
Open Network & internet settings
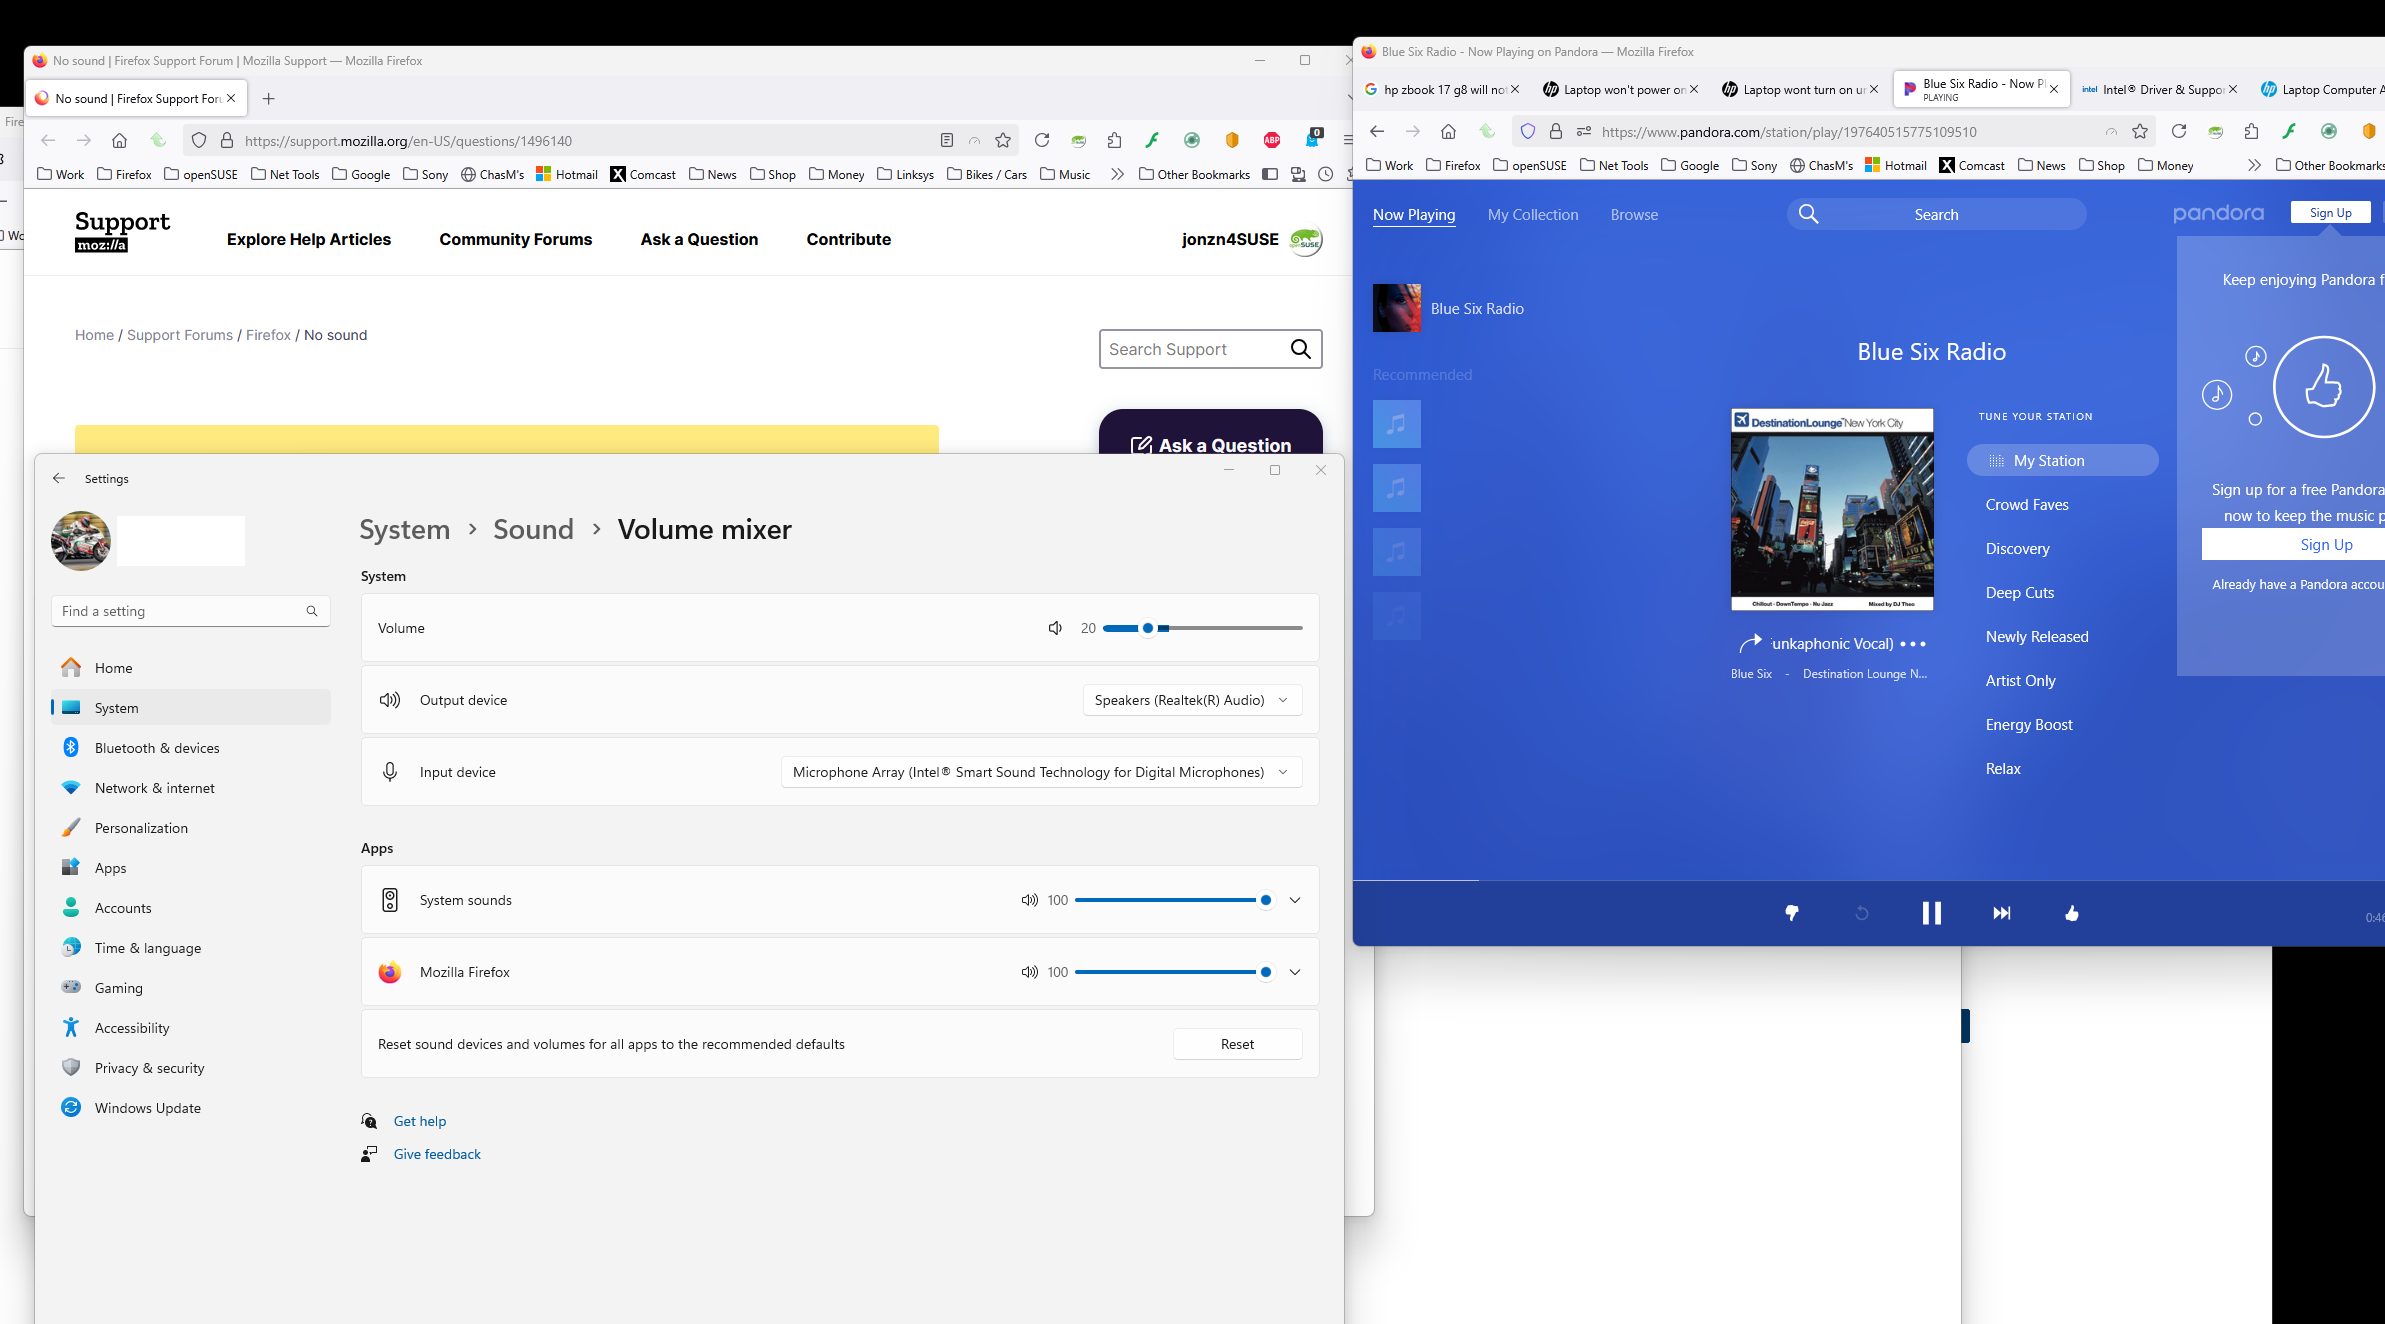click(x=190, y=788)
